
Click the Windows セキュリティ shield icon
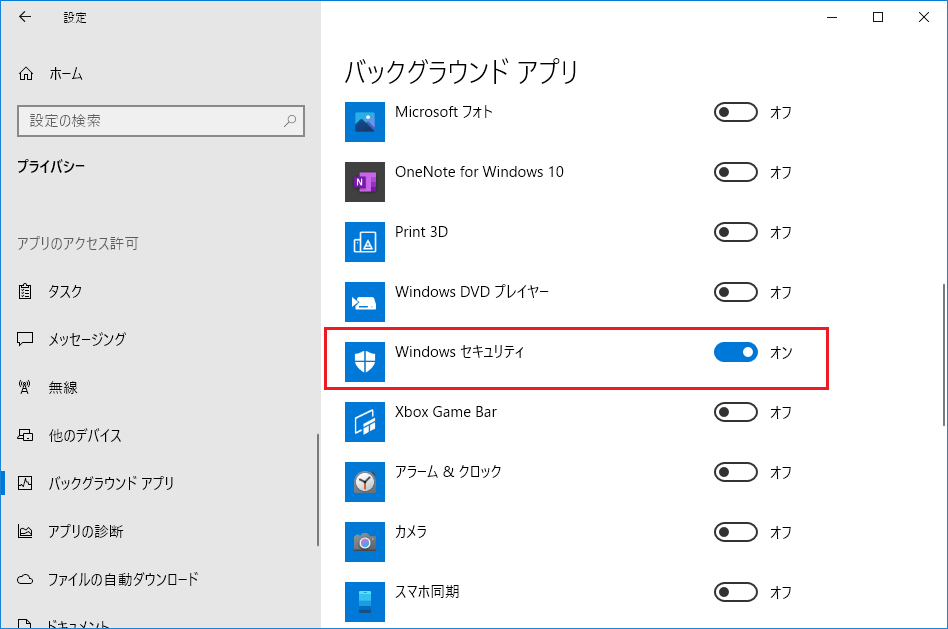(x=365, y=362)
